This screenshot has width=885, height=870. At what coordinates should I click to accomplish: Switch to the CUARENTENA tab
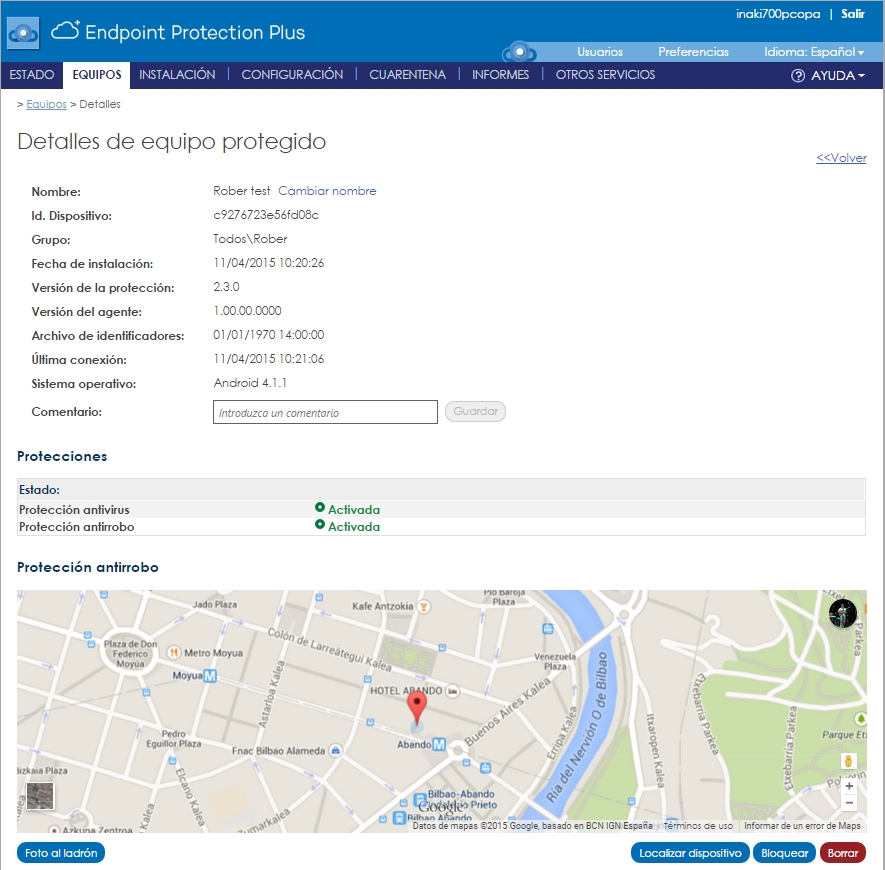coord(408,75)
